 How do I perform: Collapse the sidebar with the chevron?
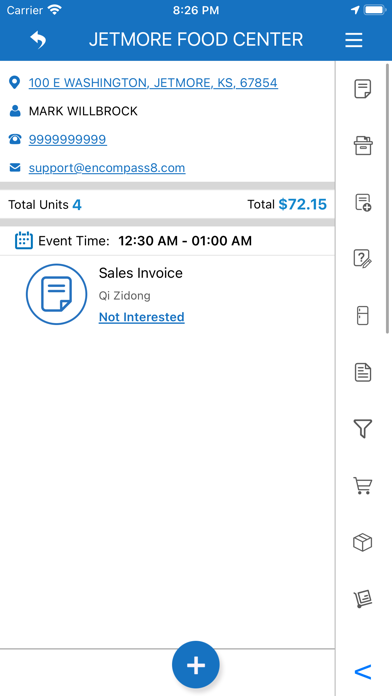point(363,672)
